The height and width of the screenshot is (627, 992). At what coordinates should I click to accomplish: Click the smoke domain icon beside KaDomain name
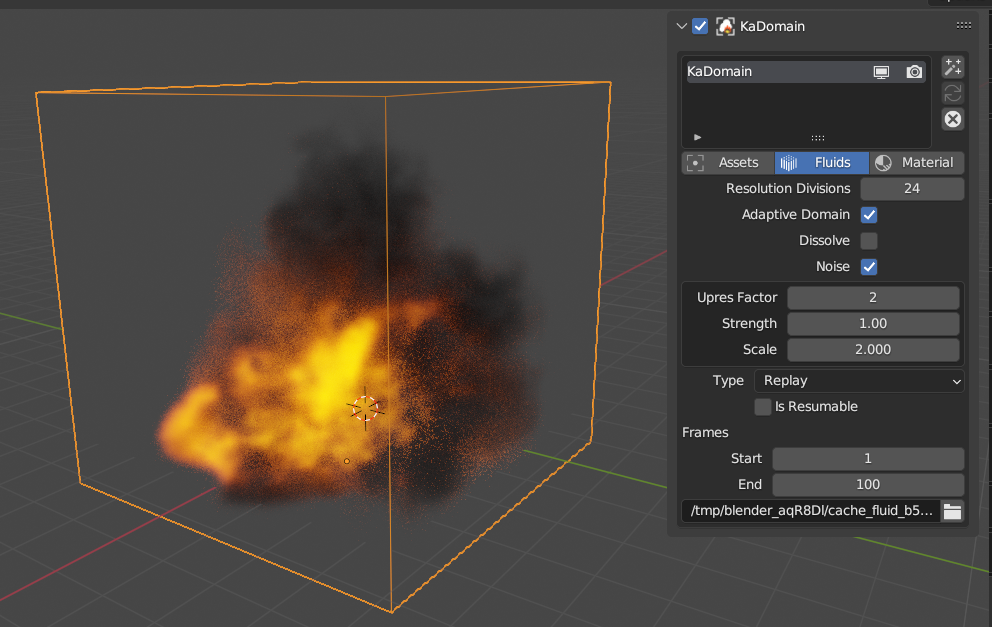click(724, 26)
